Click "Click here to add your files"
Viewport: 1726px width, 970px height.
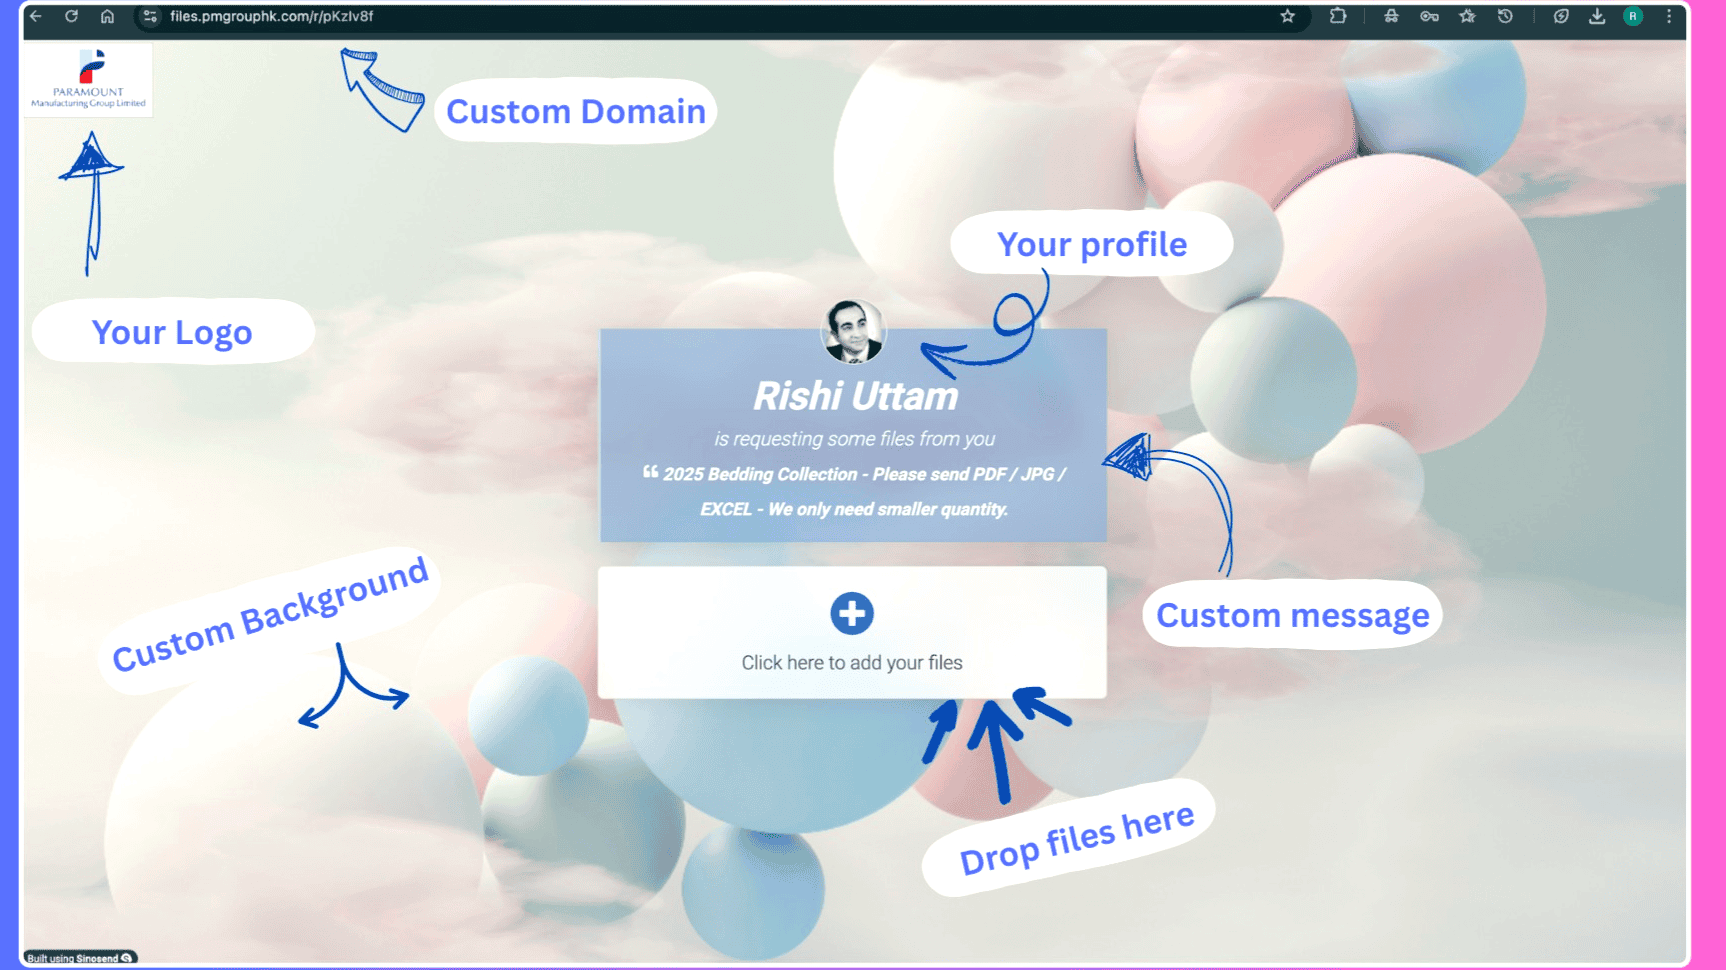click(852, 663)
